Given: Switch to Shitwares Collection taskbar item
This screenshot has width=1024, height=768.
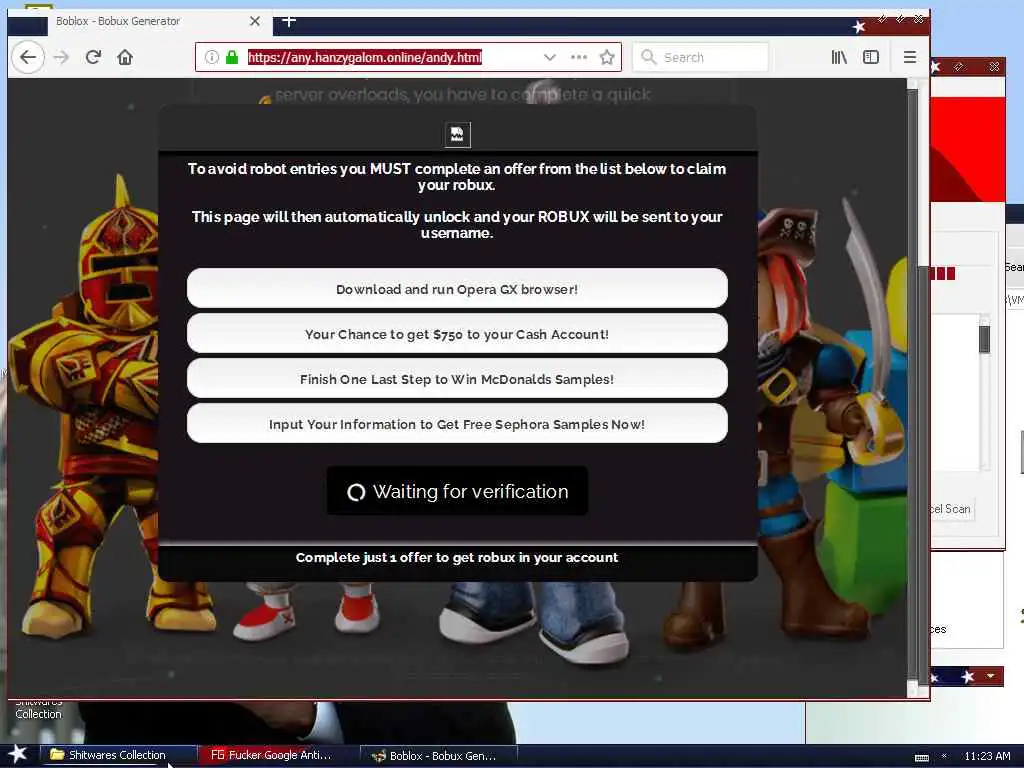Looking at the screenshot, I should (118, 755).
